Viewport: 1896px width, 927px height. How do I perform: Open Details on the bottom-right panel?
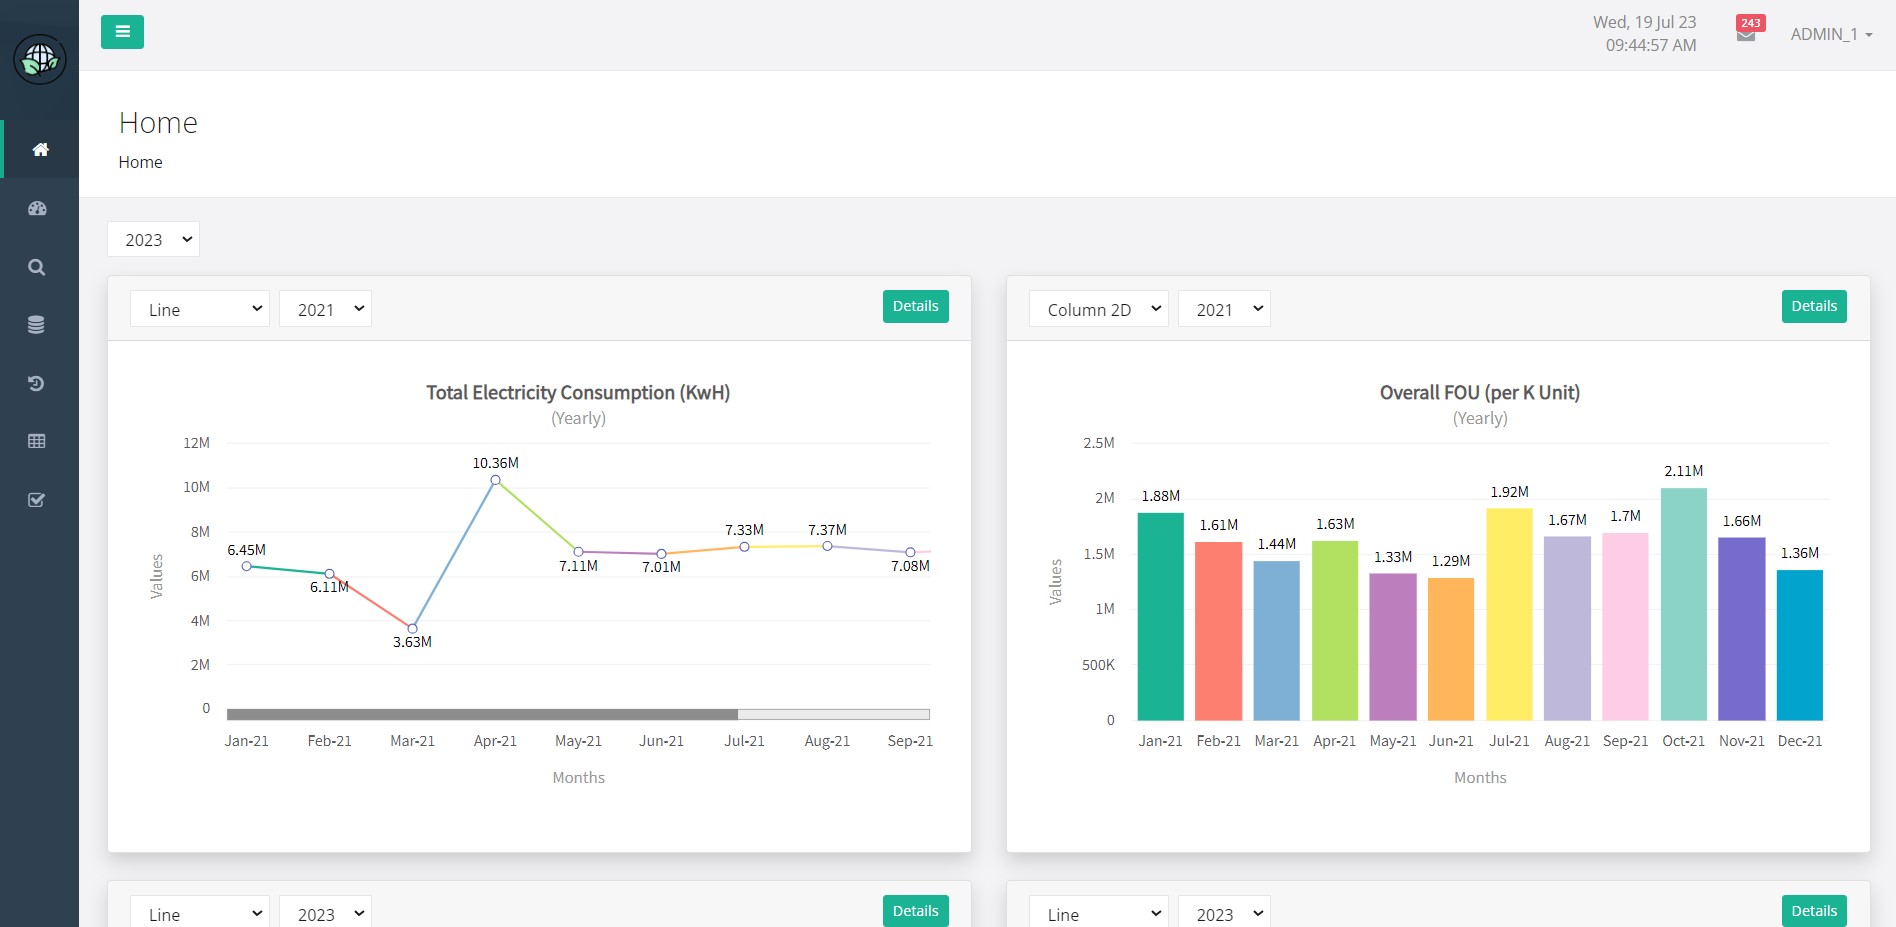pyautogui.click(x=1814, y=911)
